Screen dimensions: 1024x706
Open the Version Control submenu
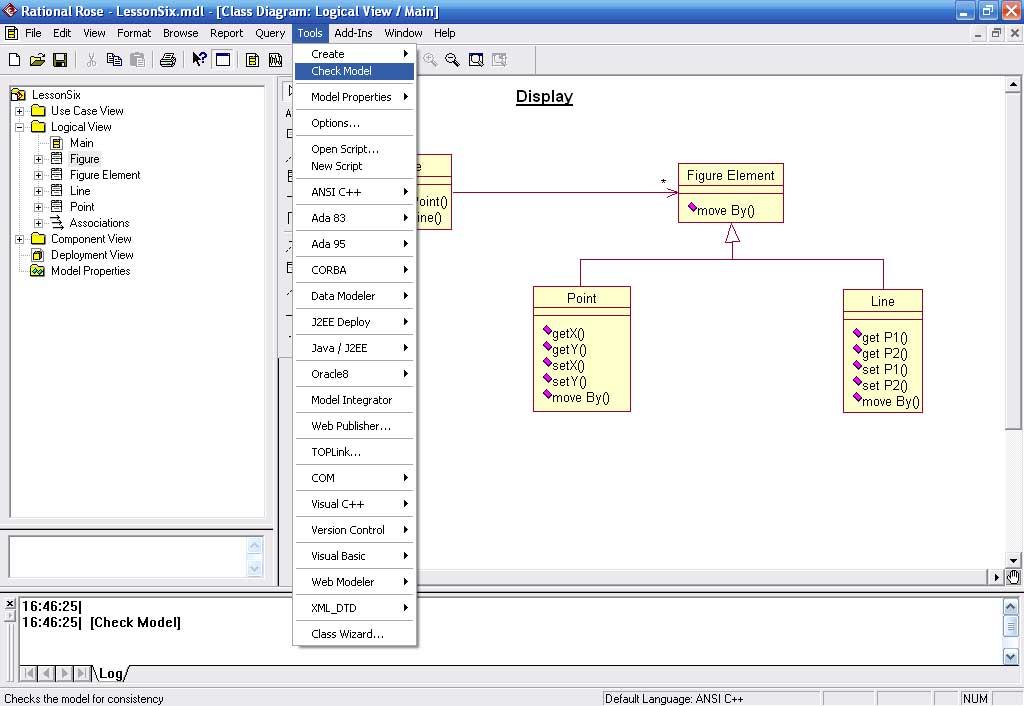click(355, 530)
